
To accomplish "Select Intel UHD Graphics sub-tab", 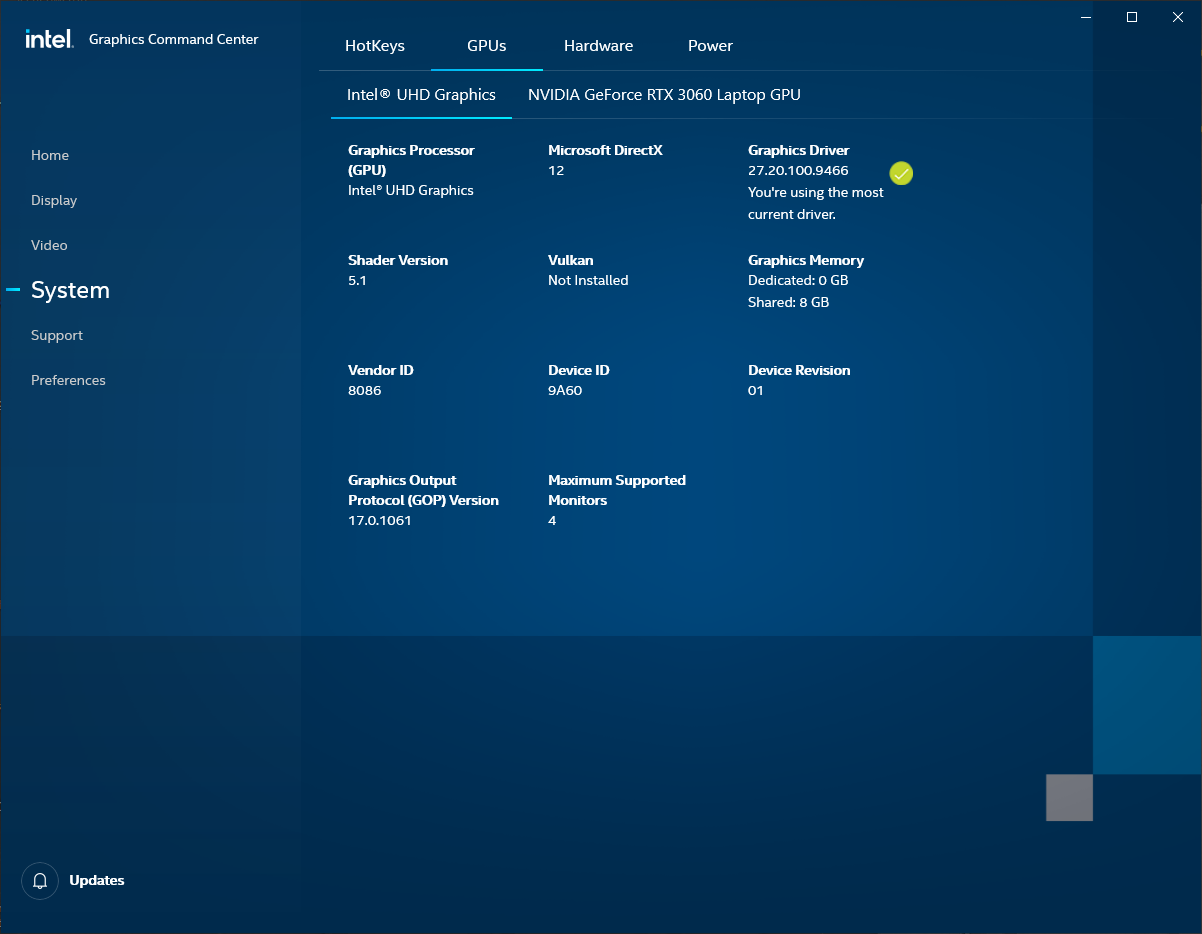I will coord(421,95).
